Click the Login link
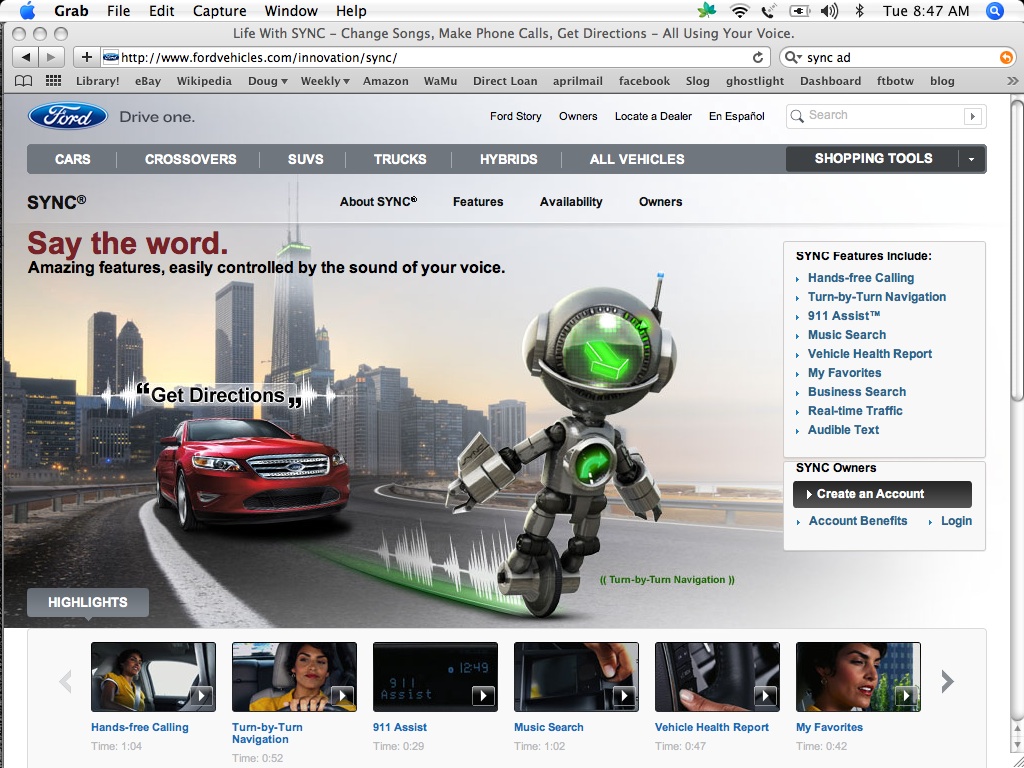The height and width of the screenshot is (768, 1024). pos(956,521)
